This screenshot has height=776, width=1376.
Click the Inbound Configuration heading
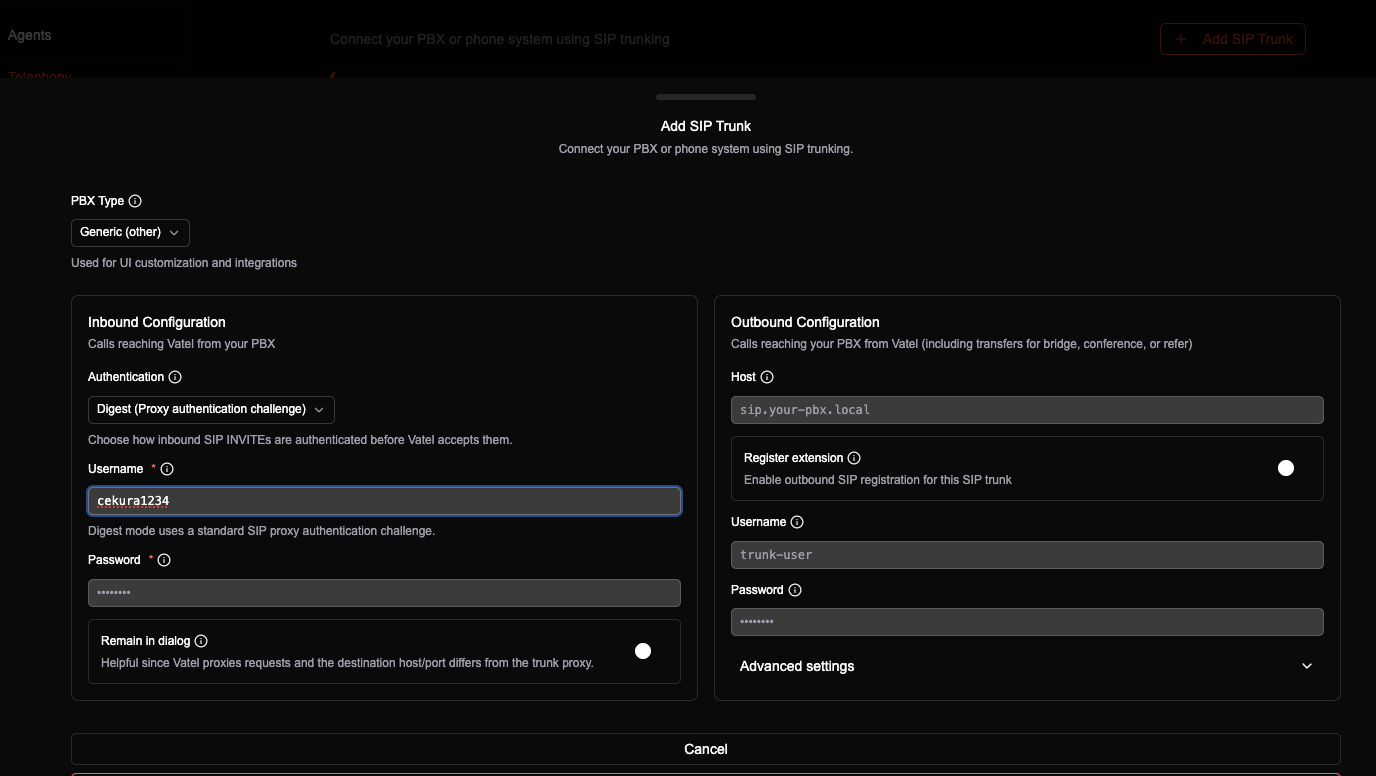pyautogui.click(x=157, y=322)
